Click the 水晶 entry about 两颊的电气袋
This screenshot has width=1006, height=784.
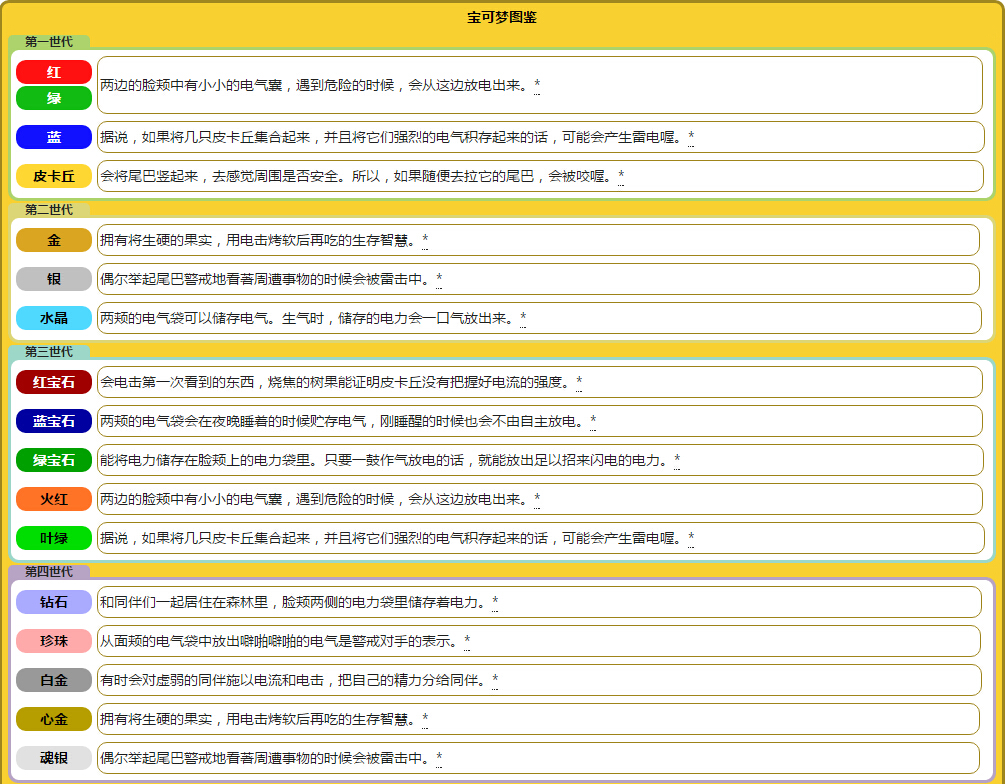[308, 318]
